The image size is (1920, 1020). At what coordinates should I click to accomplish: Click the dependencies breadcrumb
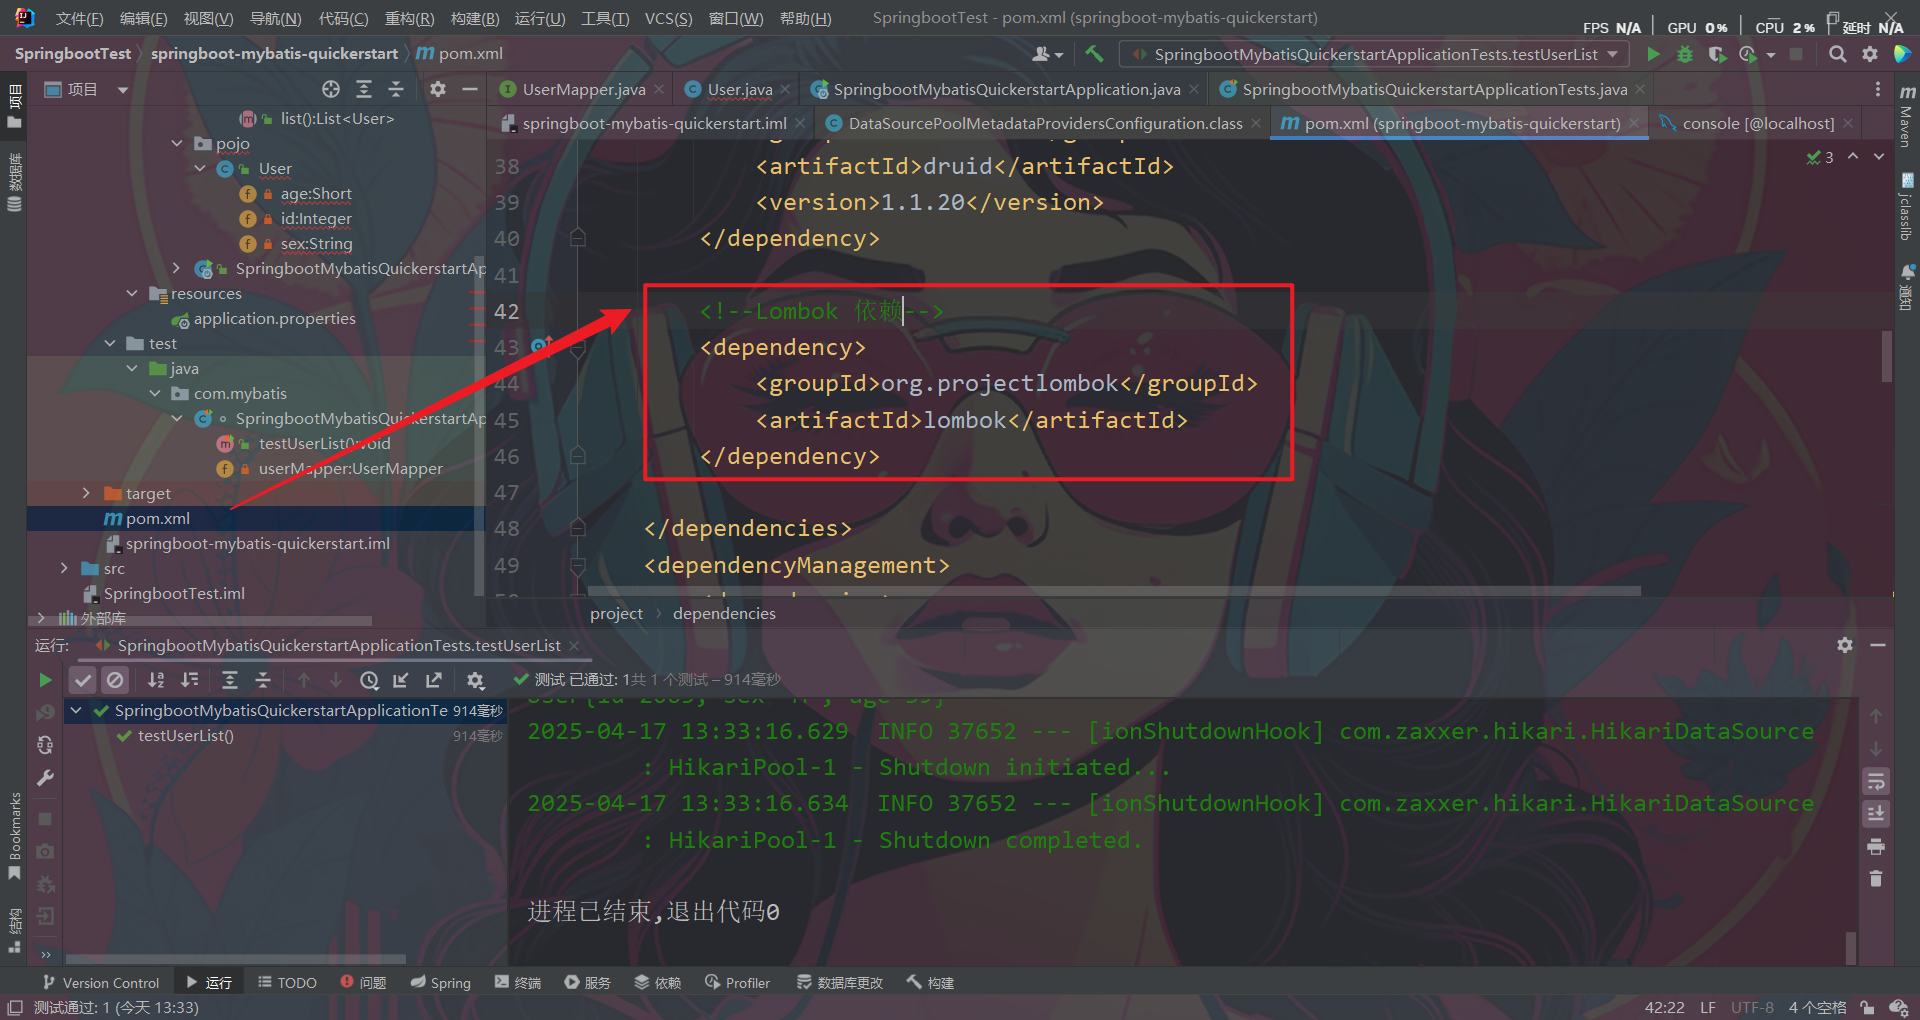coord(724,614)
